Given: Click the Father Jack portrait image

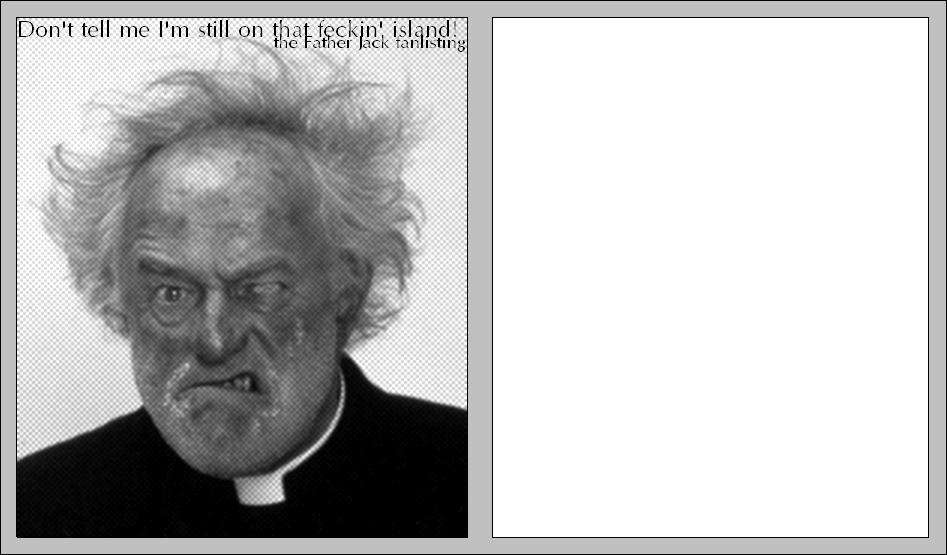Looking at the screenshot, I should coord(242,277).
